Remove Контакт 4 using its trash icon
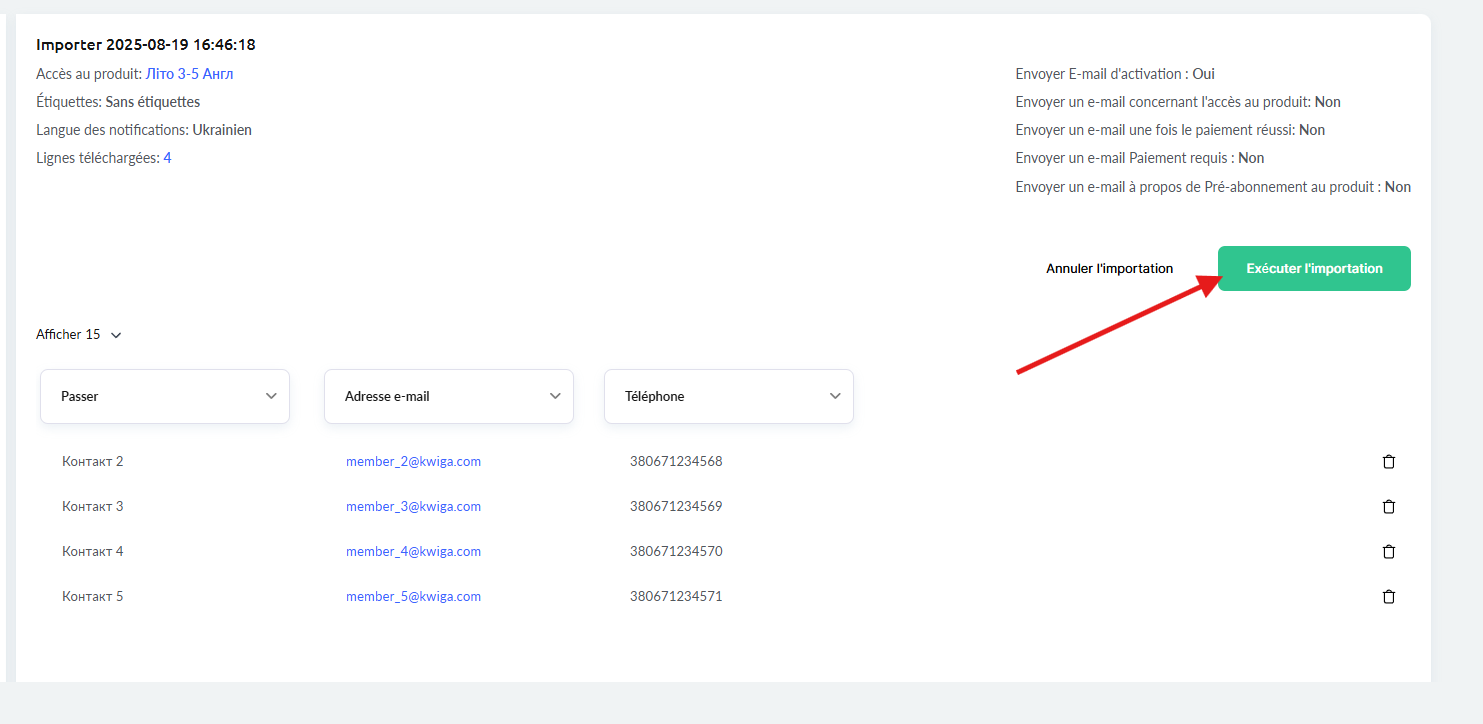 coord(1388,552)
